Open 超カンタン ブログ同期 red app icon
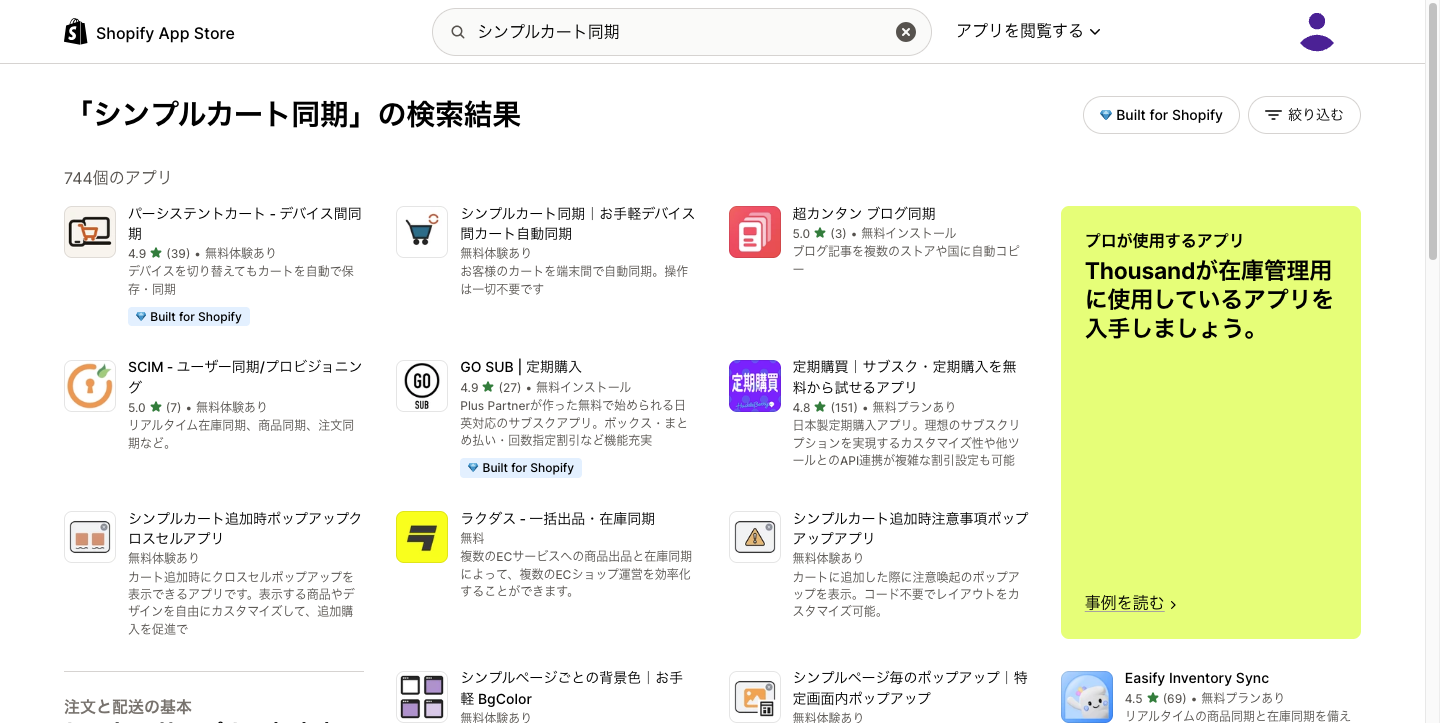The height and width of the screenshot is (723, 1440). 755,232
